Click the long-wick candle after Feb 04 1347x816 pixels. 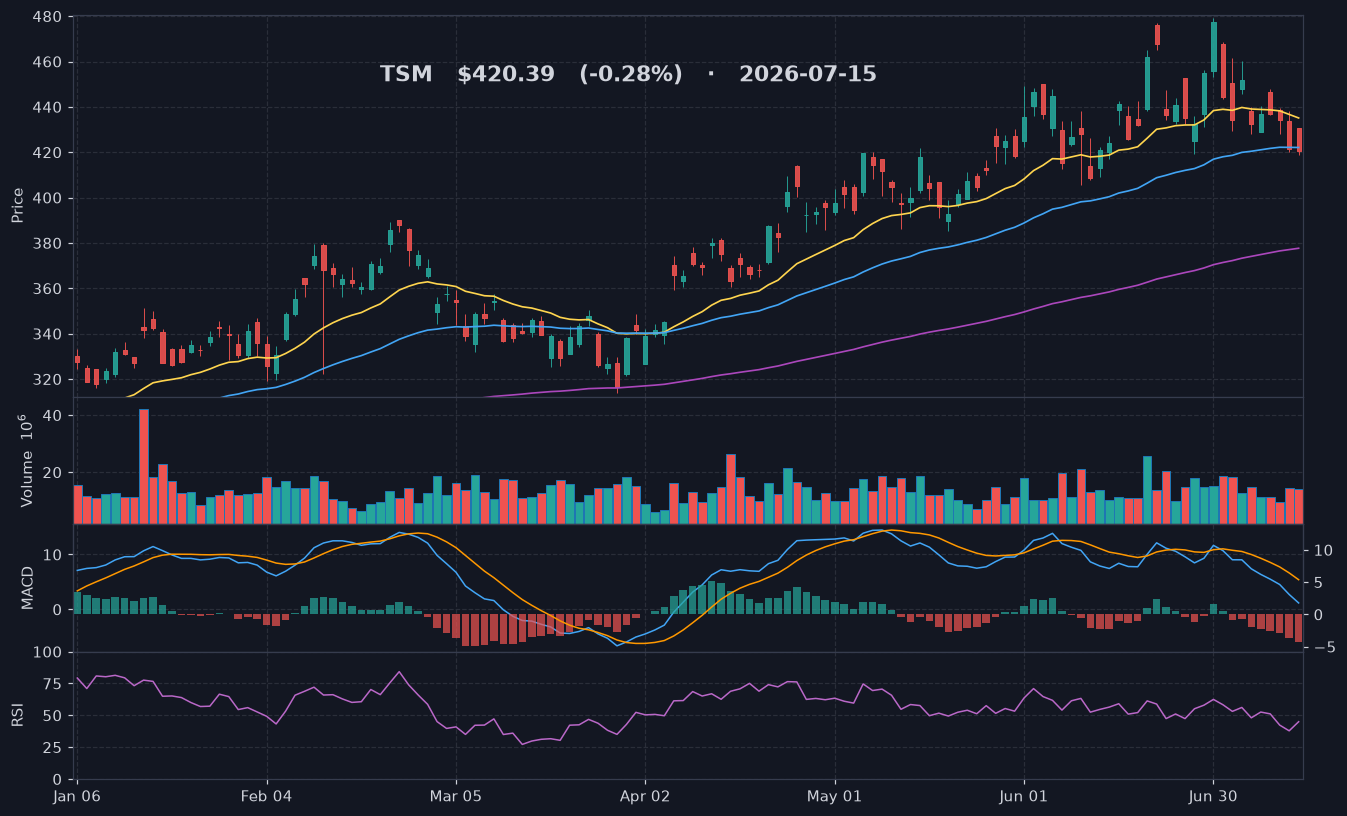(324, 309)
